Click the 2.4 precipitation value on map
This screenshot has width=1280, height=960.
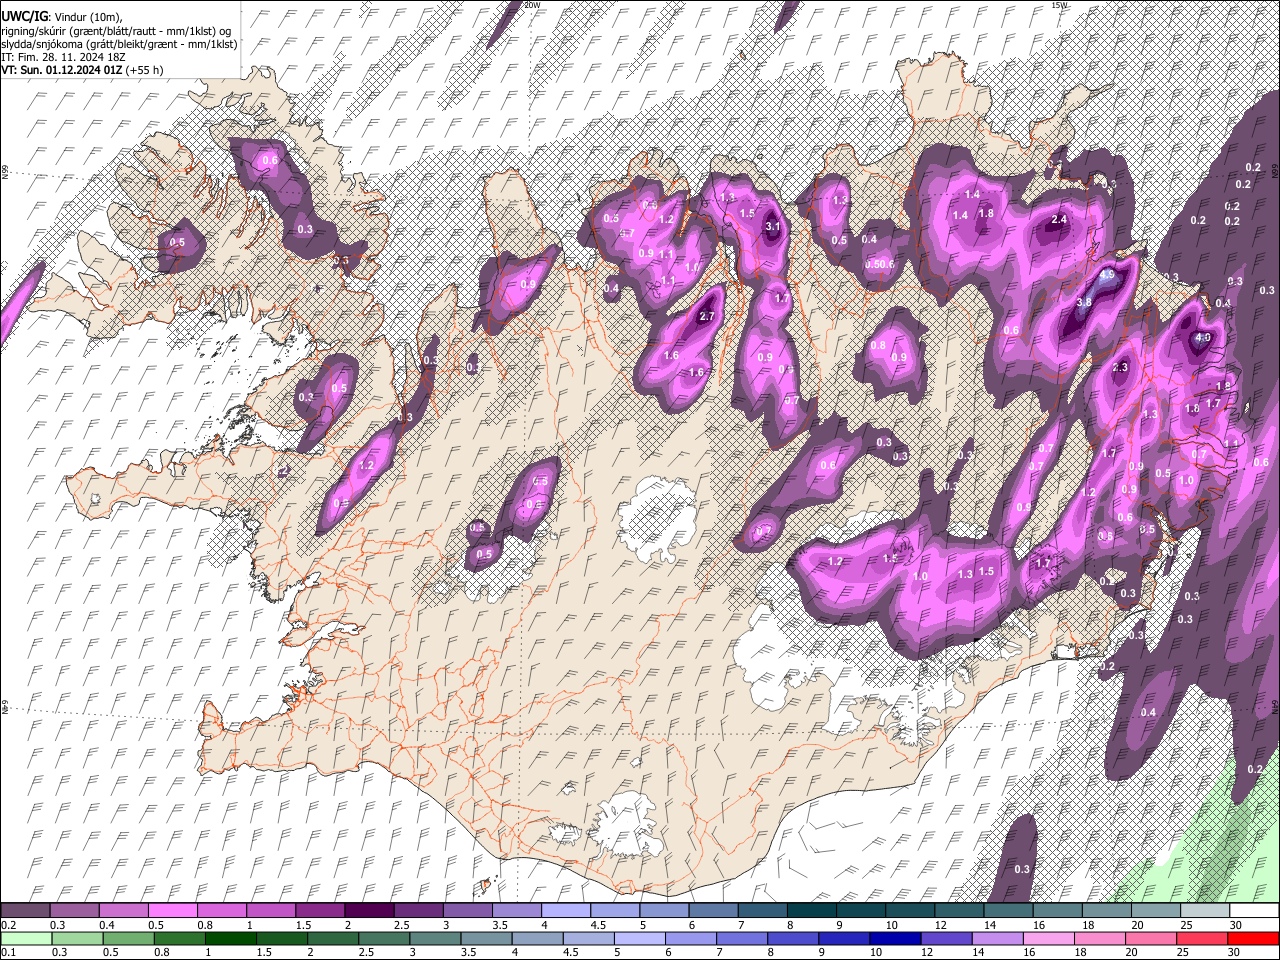point(1060,219)
